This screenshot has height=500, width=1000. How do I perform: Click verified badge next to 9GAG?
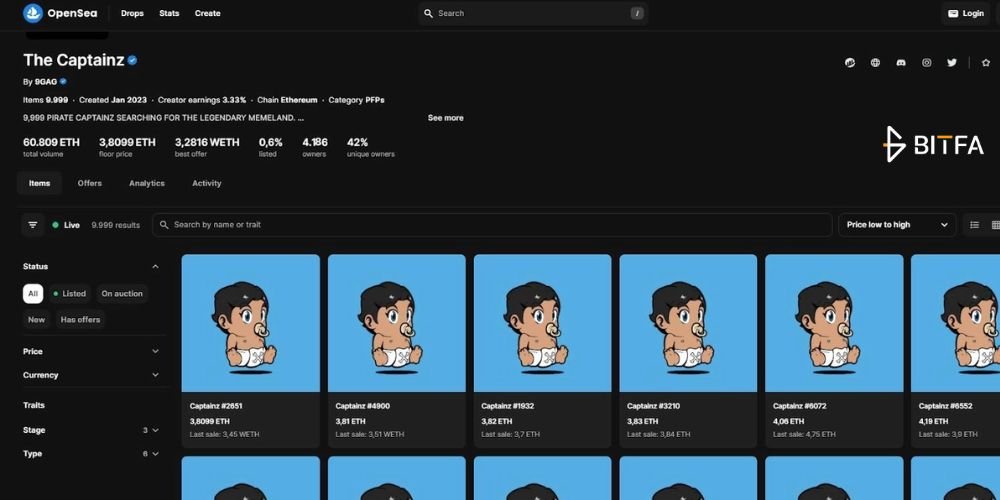[x=63, y=82]
